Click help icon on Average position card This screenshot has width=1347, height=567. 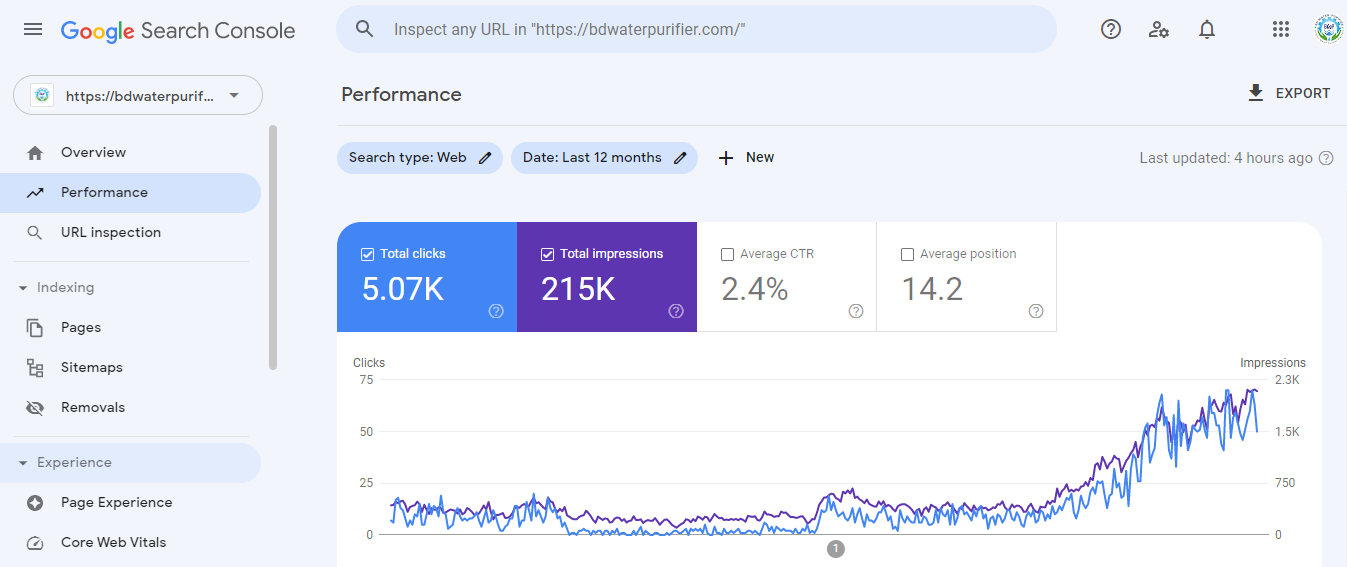[1036, 311]
